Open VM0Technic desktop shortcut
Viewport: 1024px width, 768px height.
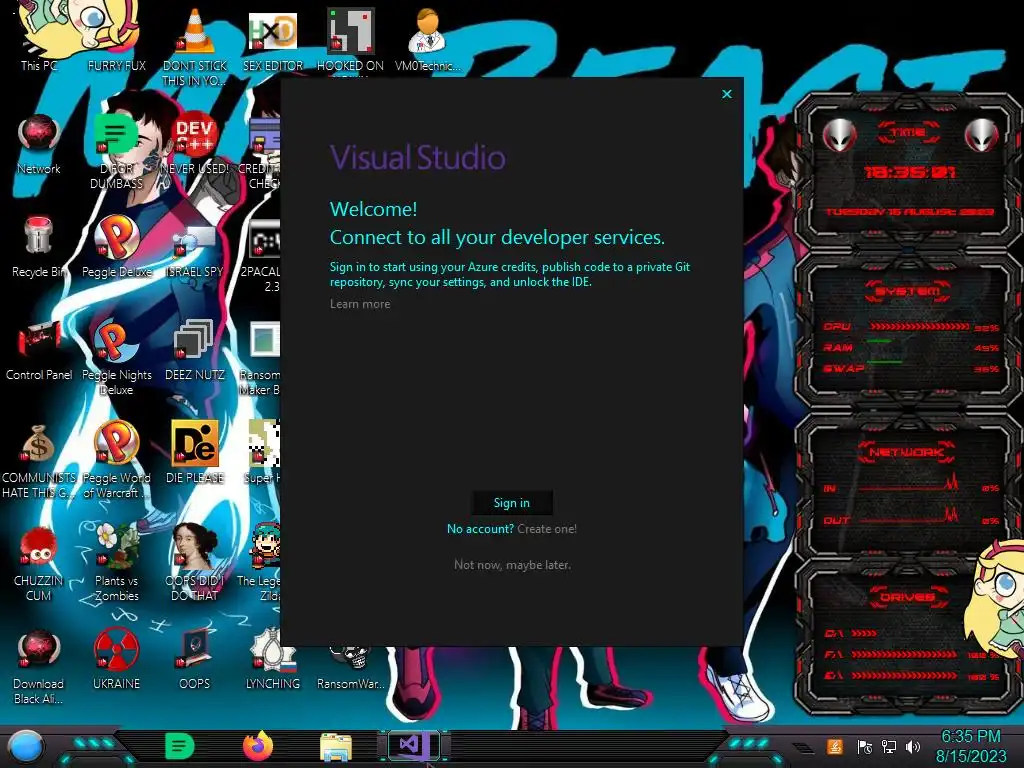(428, 40)
